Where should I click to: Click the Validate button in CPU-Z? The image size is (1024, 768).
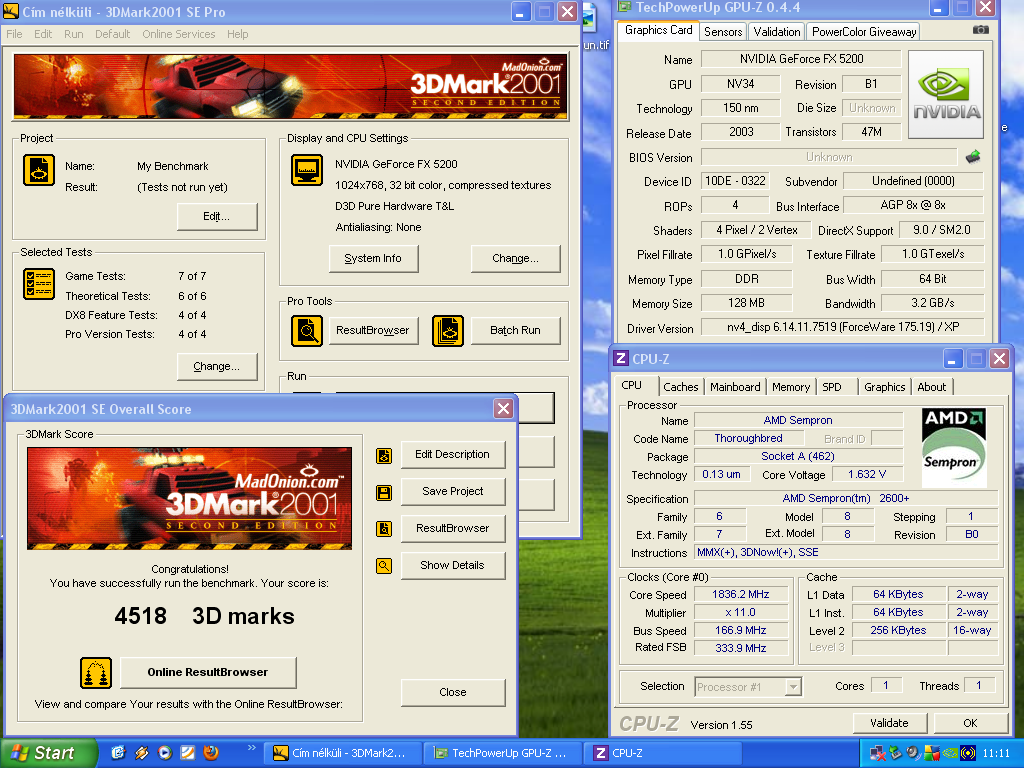tap(889, 723)
